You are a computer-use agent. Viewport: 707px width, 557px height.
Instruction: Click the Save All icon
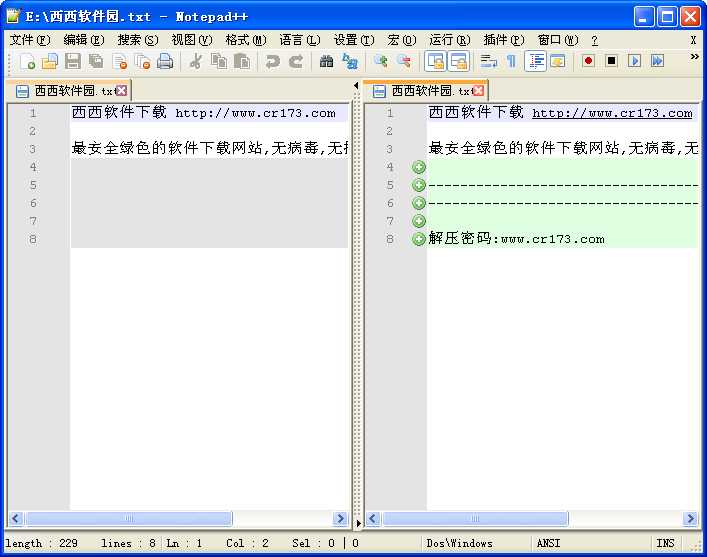point(96,61)
